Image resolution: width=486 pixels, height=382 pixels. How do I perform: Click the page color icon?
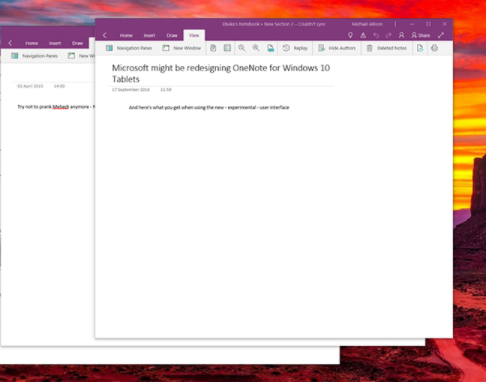tap(213, 48)
